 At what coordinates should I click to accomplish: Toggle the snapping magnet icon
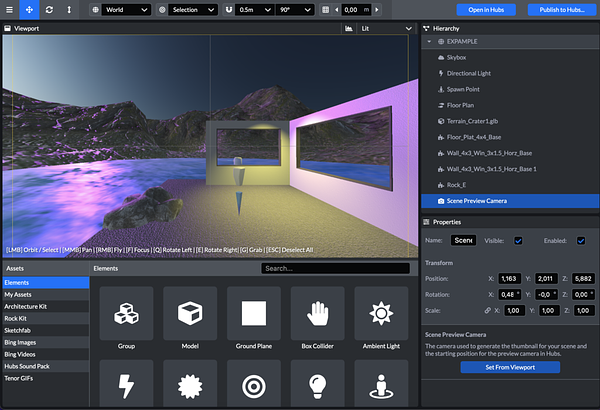click(228, 9)
